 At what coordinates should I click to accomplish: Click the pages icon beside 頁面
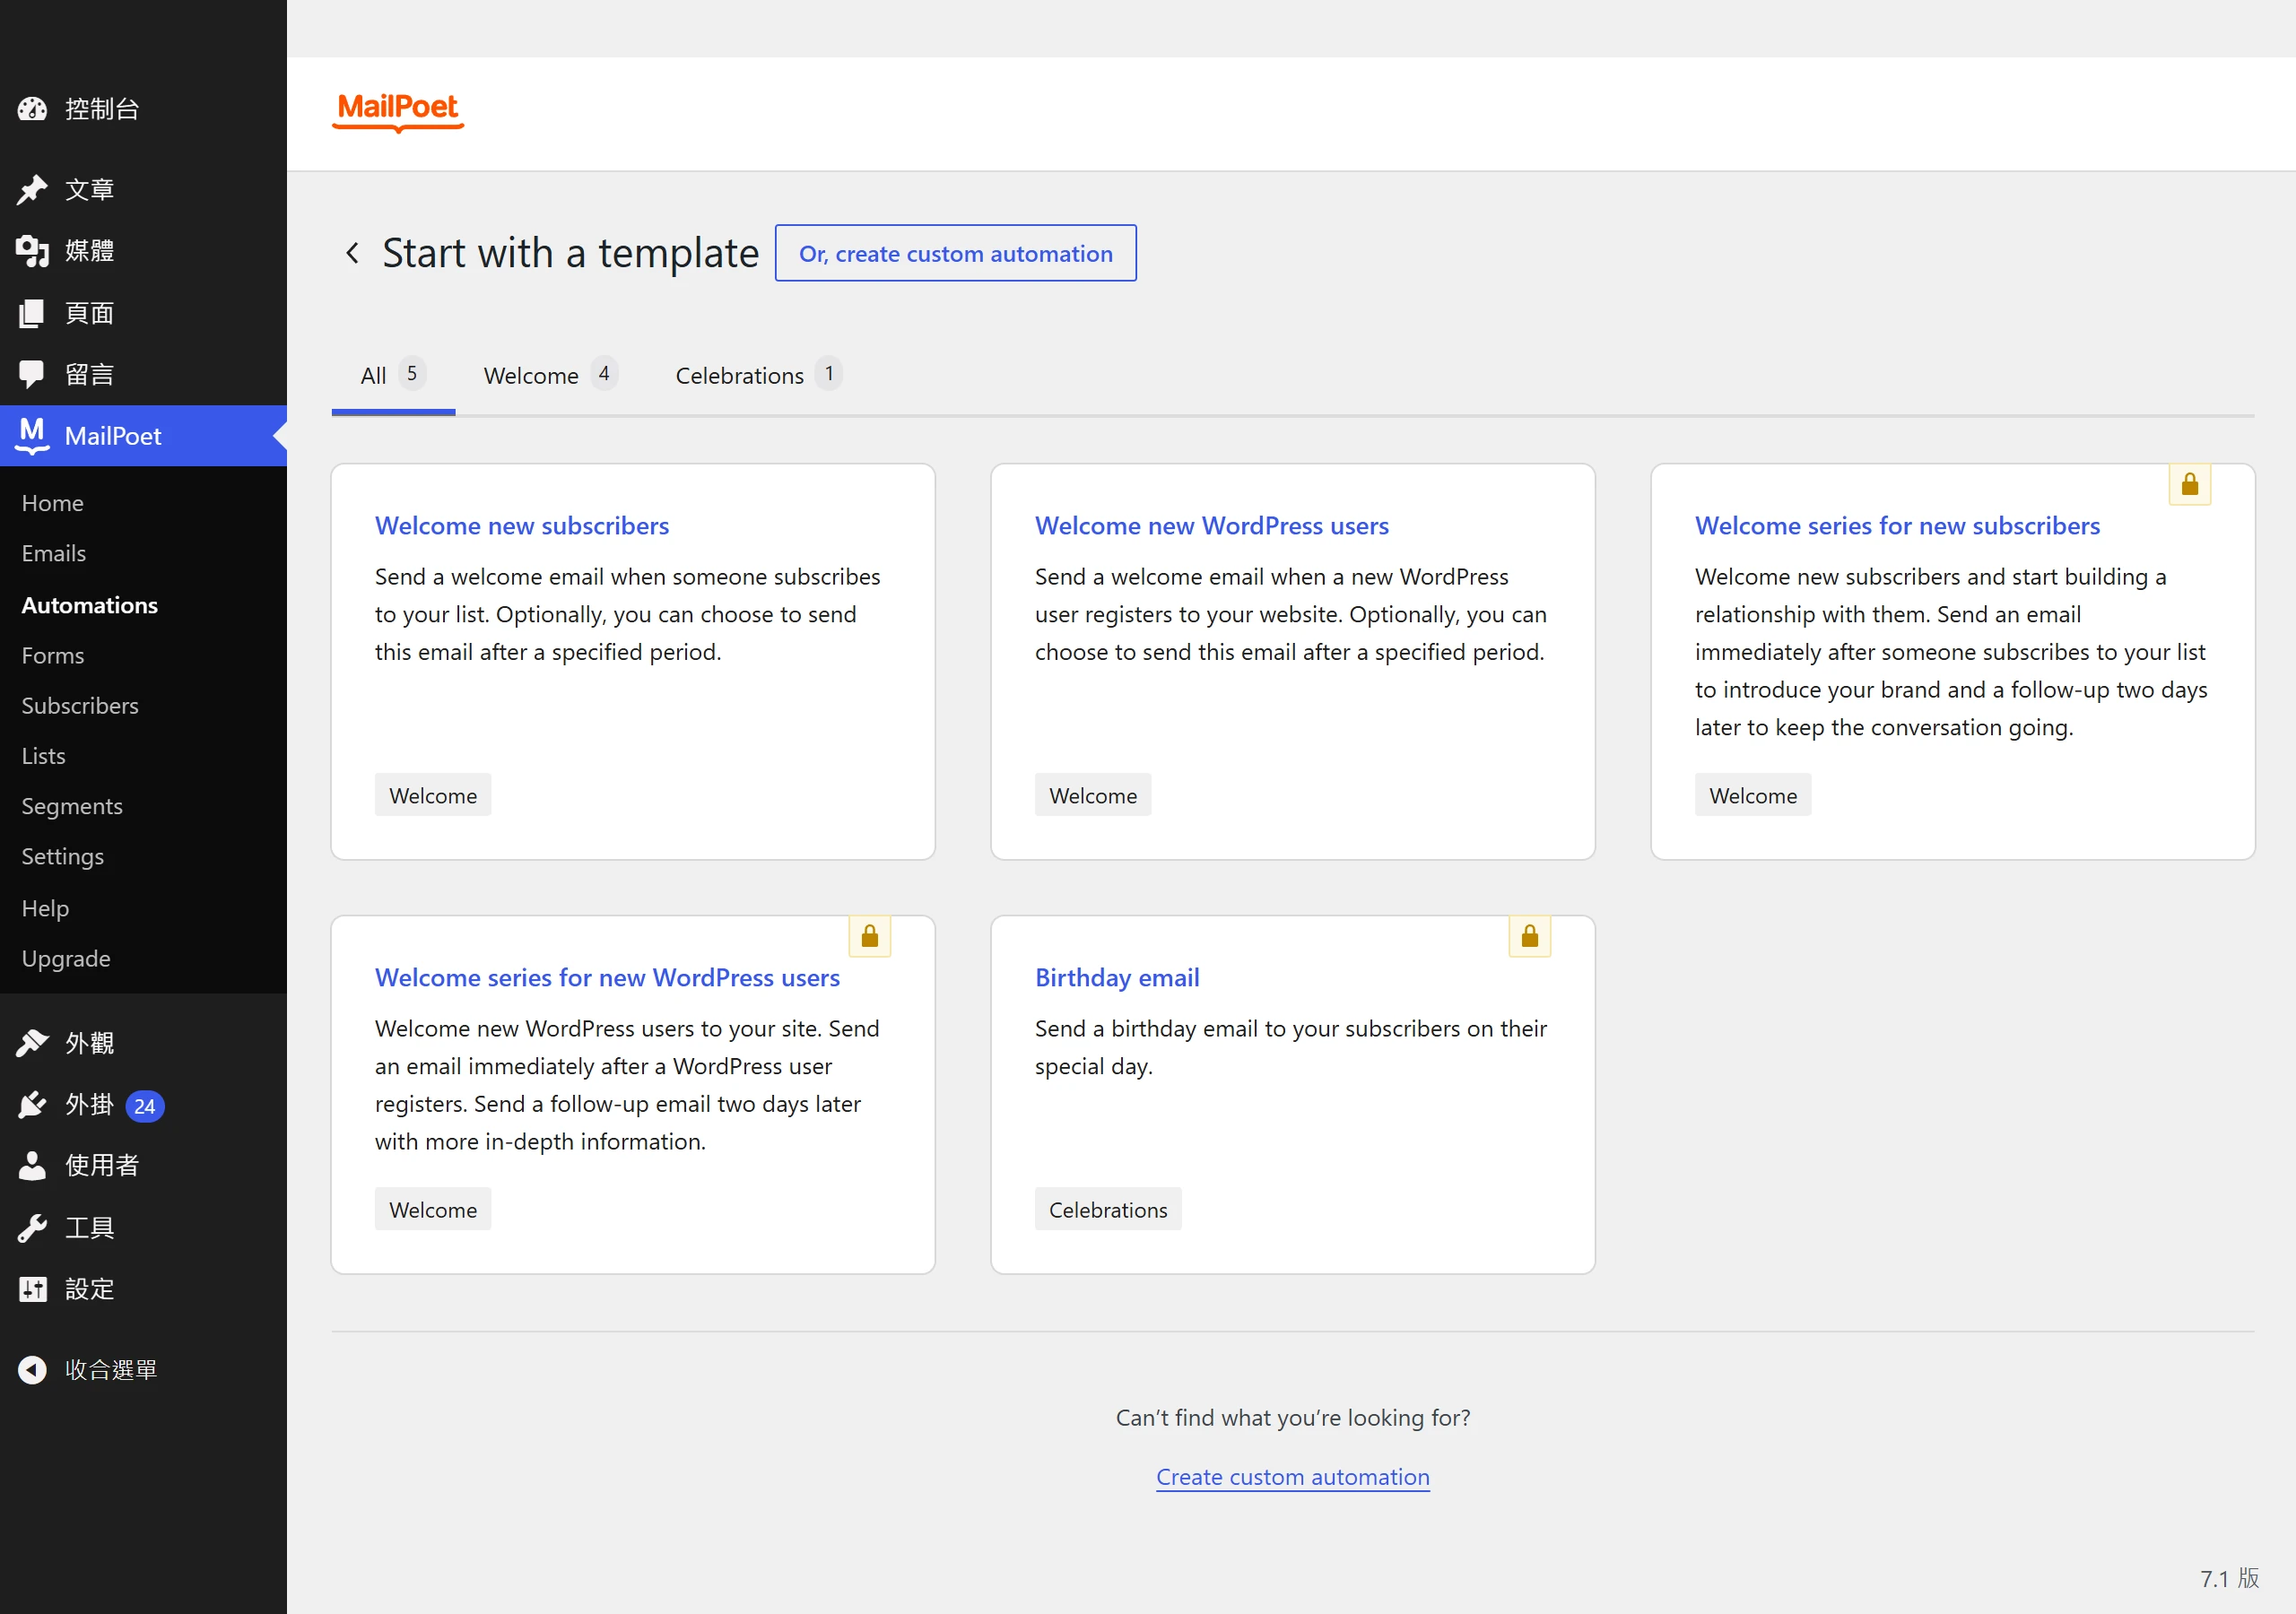[32, 313]
